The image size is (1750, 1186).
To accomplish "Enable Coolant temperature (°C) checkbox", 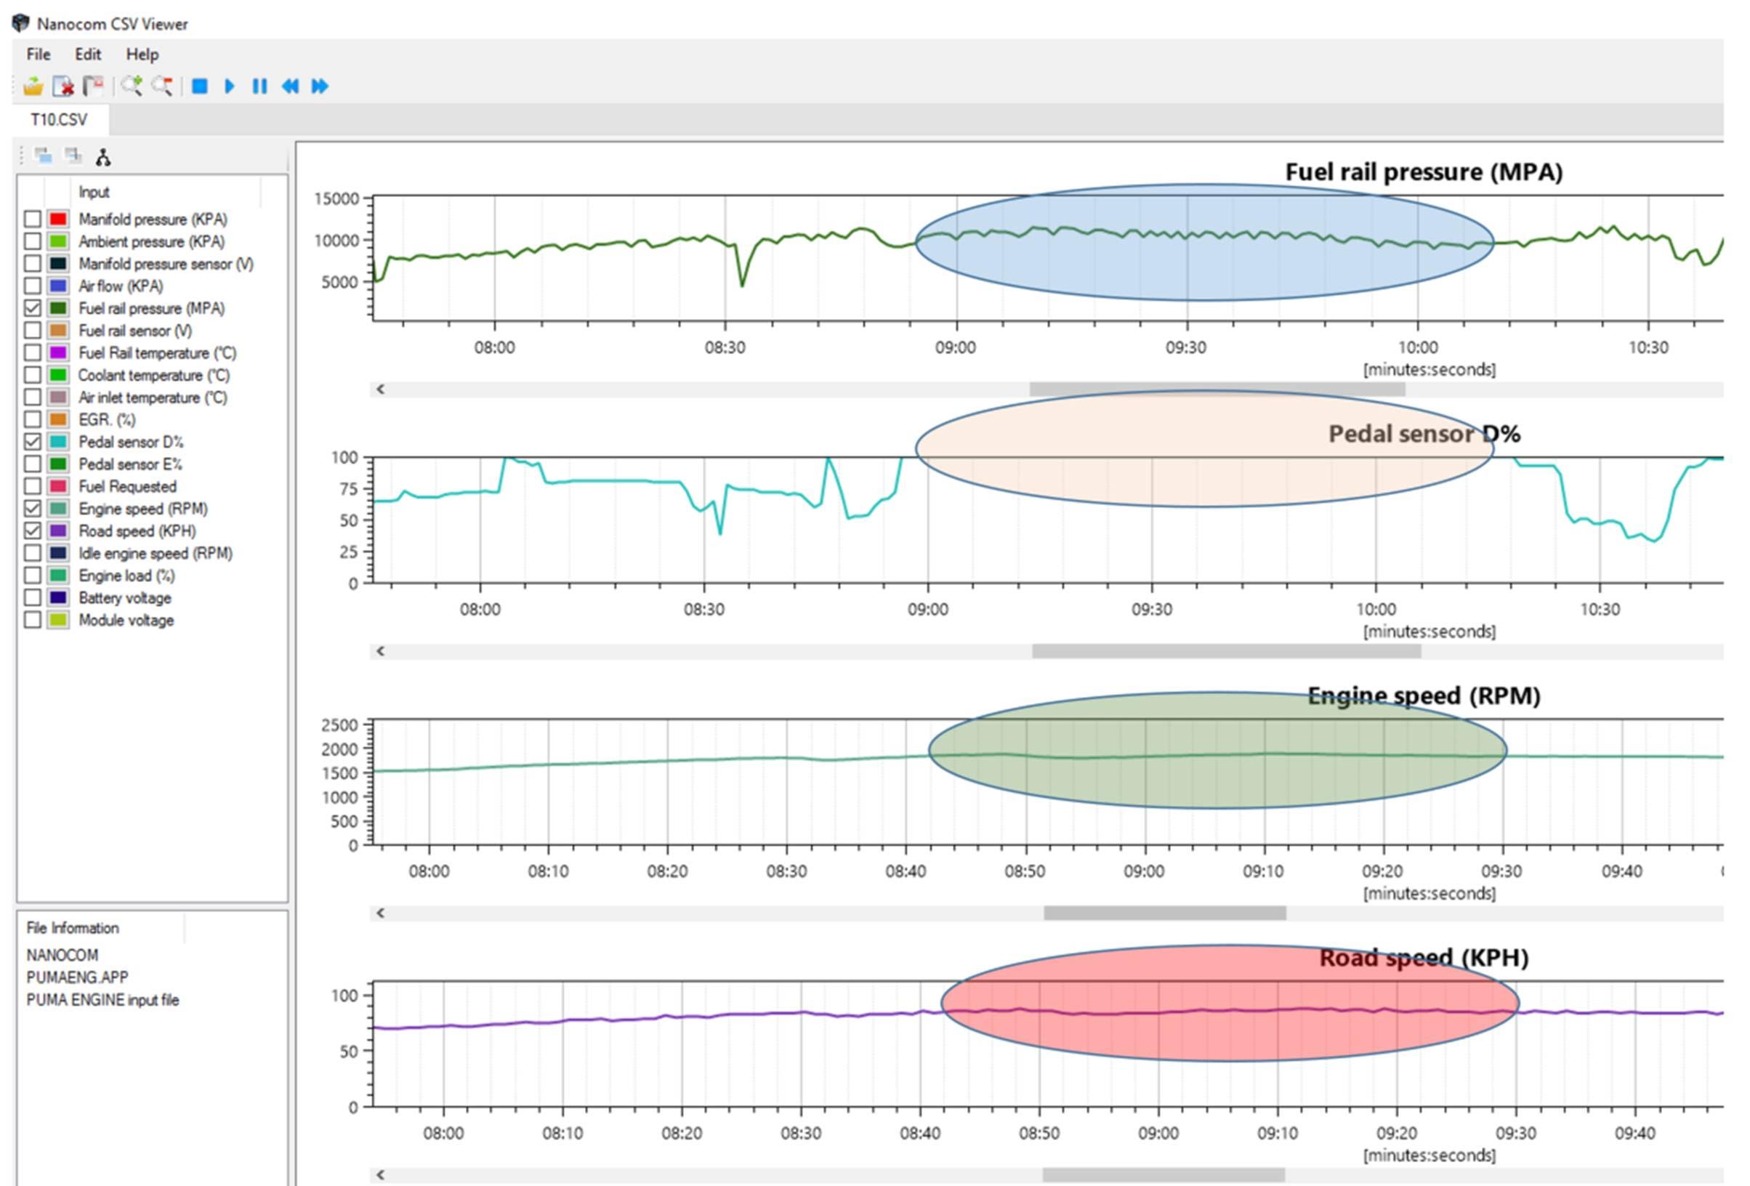I will [33, 375].
